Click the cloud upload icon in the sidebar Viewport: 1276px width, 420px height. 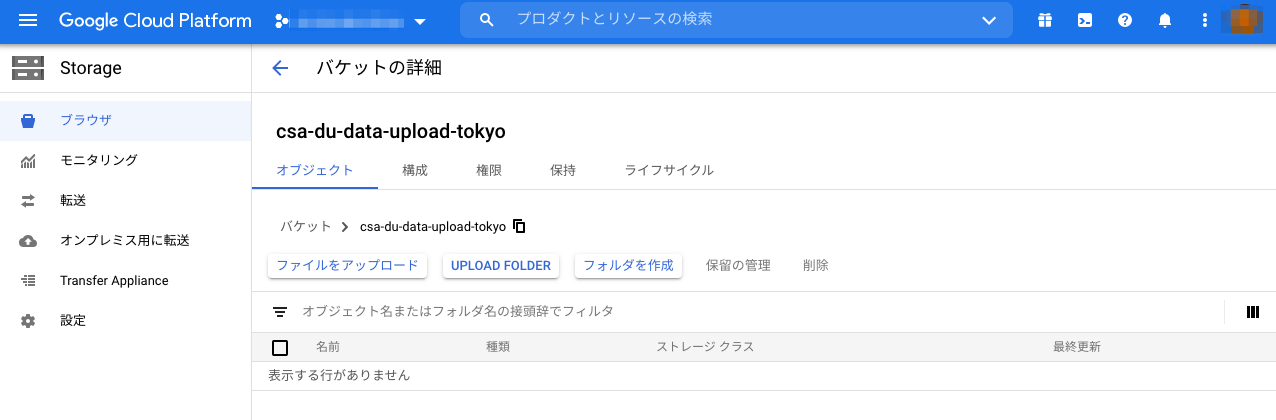tap(28, 240)
